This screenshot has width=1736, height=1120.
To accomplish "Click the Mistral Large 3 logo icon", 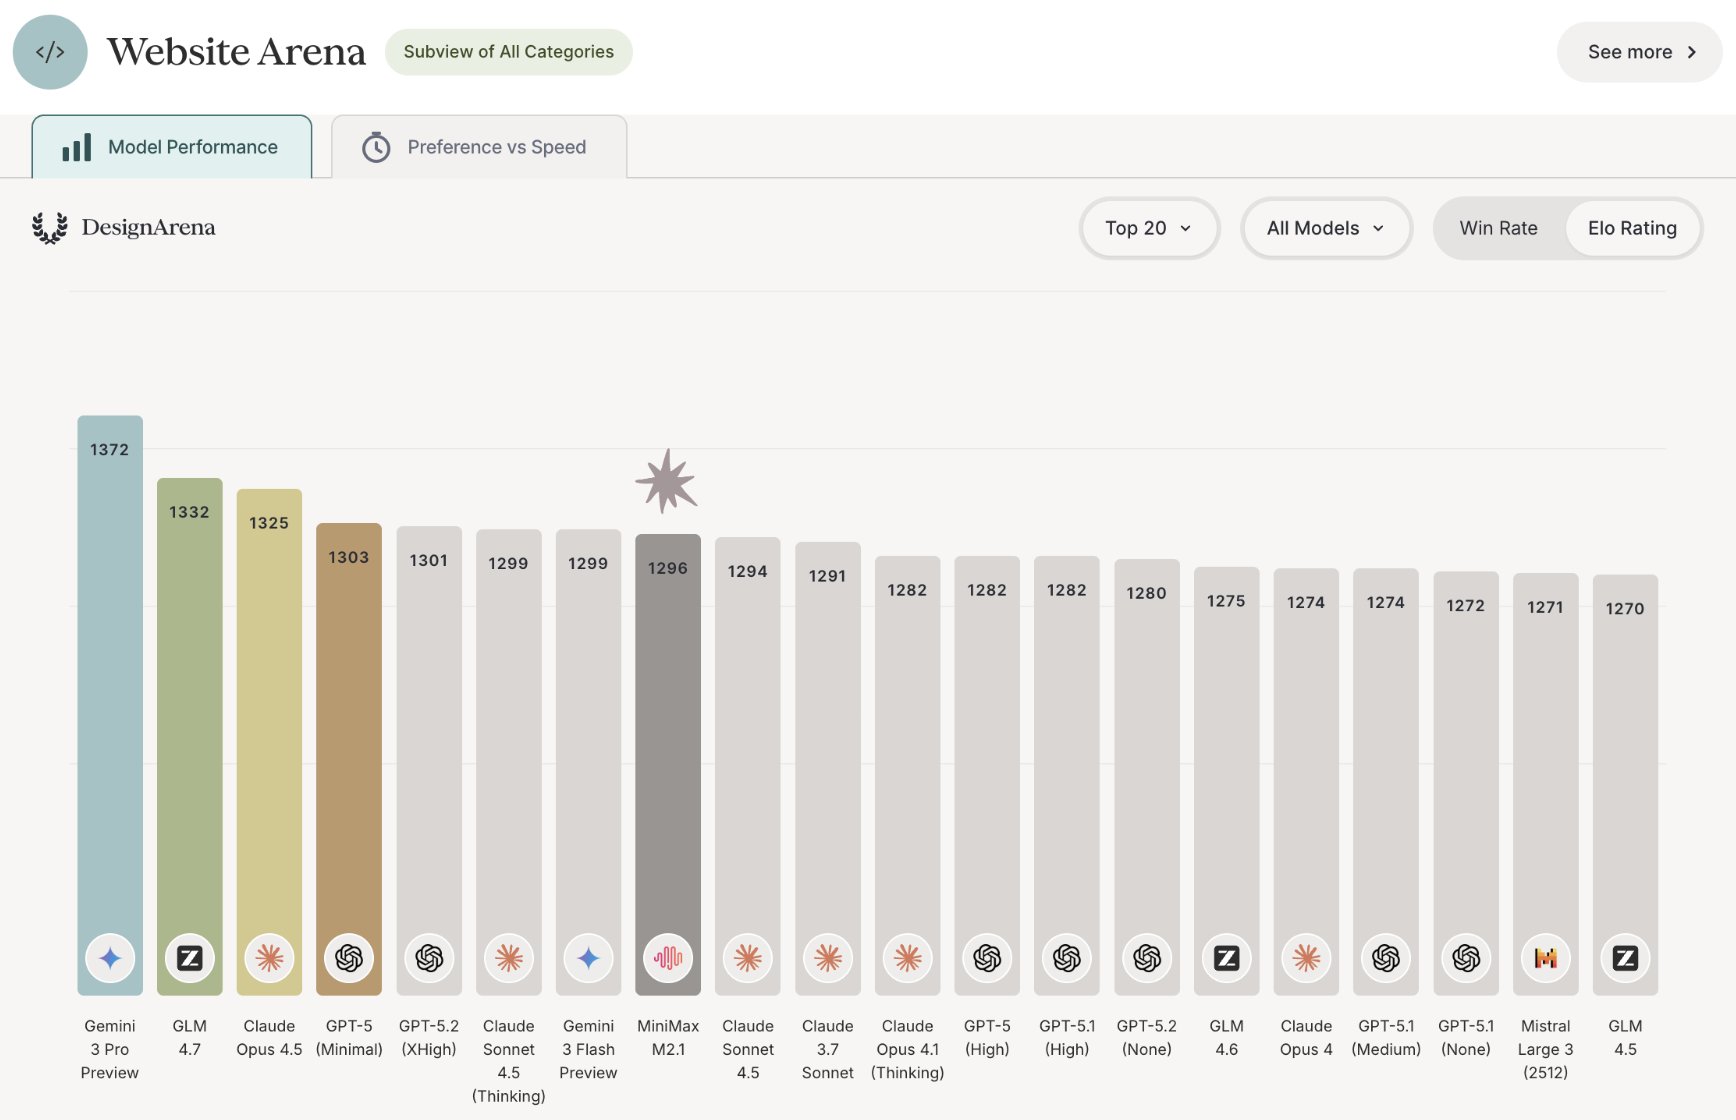I will (1545, 958).
